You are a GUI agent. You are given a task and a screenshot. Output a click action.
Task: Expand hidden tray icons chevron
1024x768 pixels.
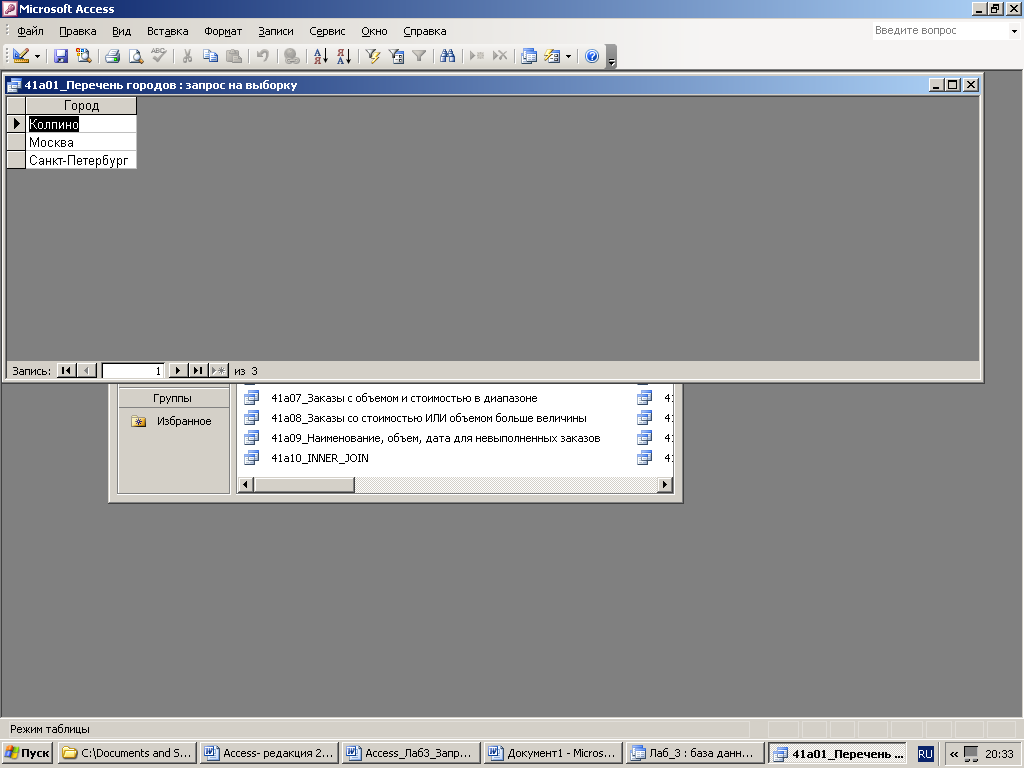click(953, 754)
